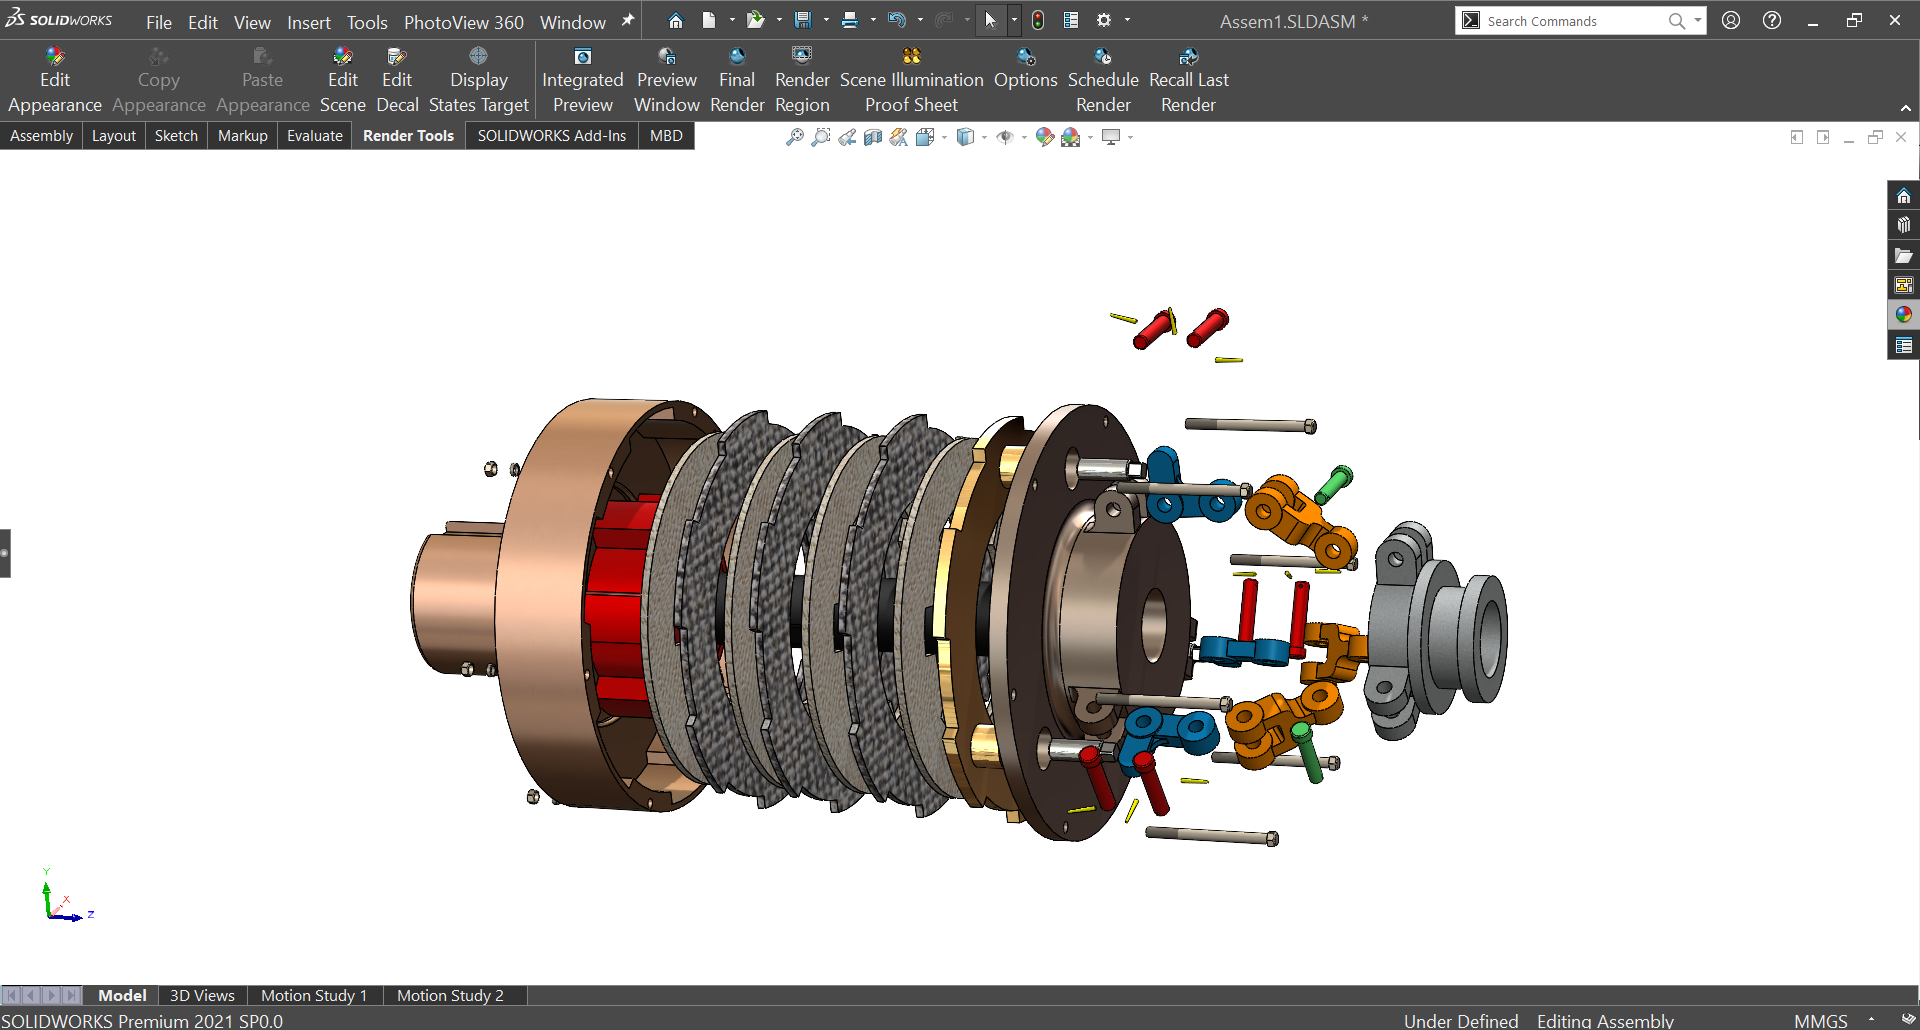Open the Appearances, Scenes and Decals pane

pyautogui.click(x=1904, y=314)
